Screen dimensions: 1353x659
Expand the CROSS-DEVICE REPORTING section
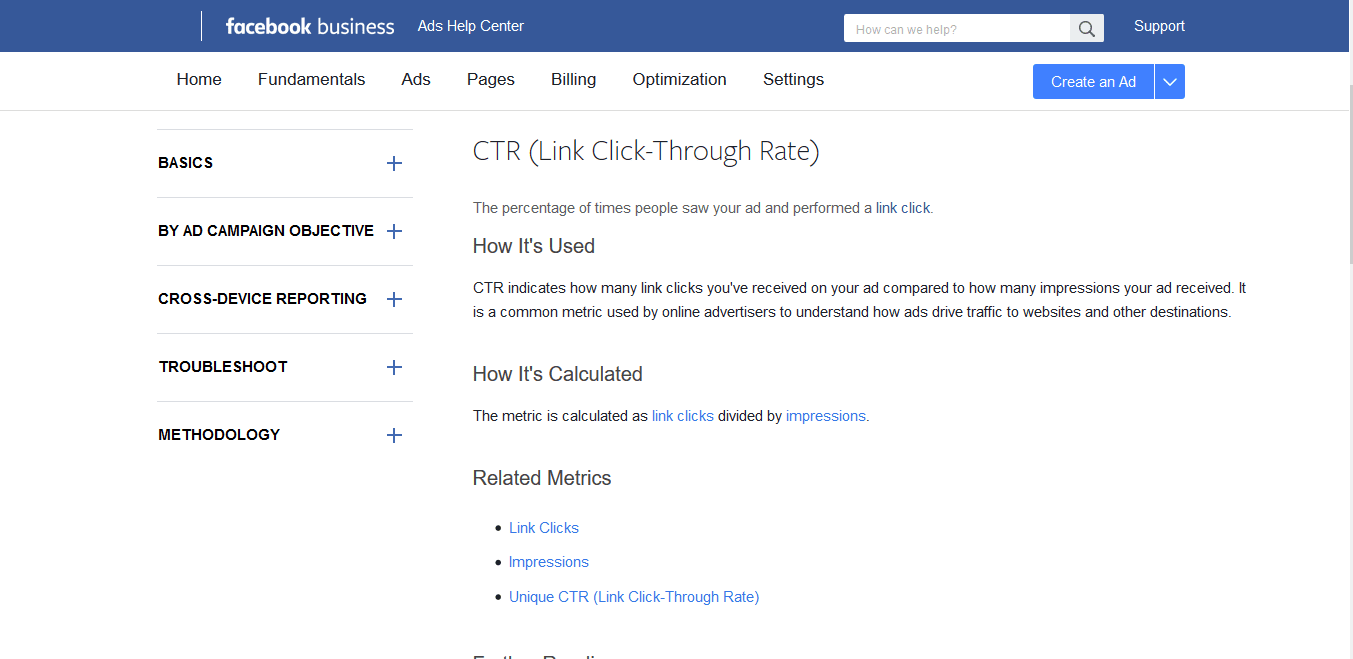[394, 298]
